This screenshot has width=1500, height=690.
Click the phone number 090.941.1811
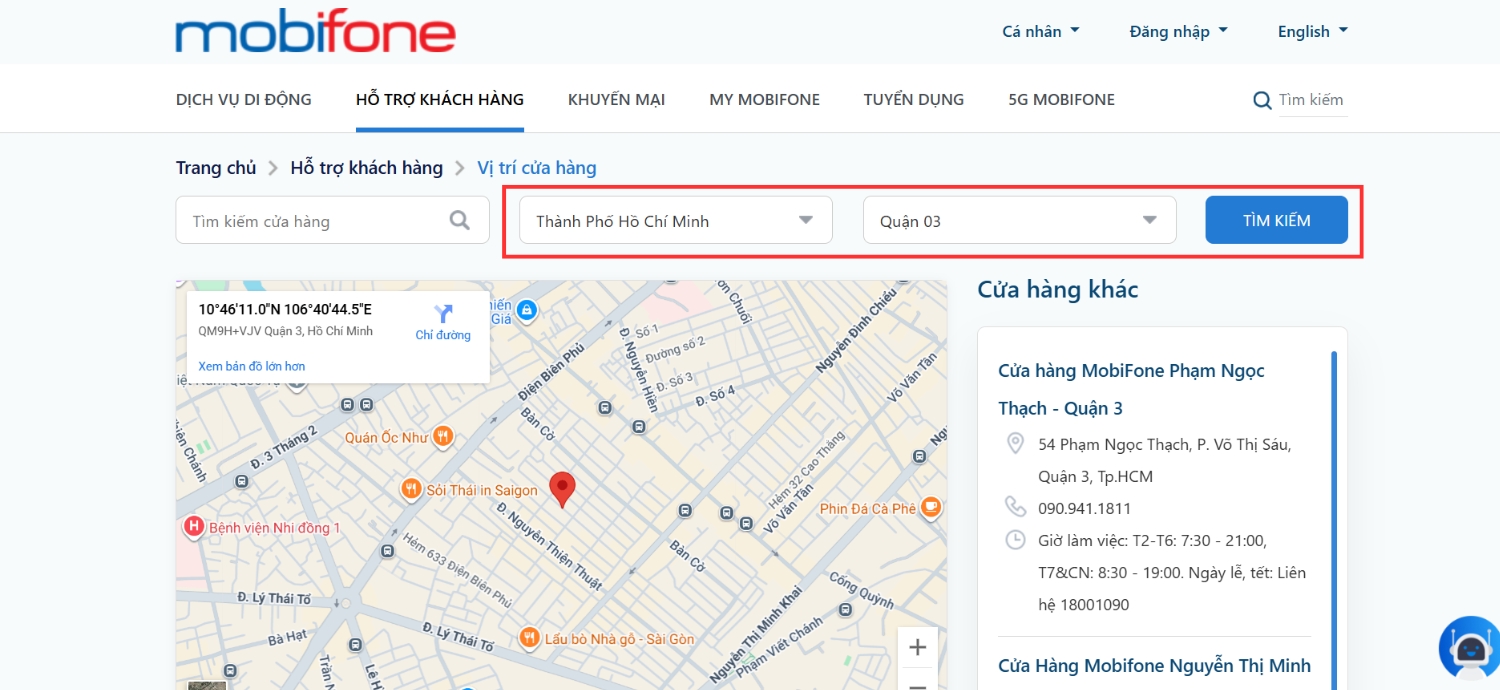(x=1085, y=508)
